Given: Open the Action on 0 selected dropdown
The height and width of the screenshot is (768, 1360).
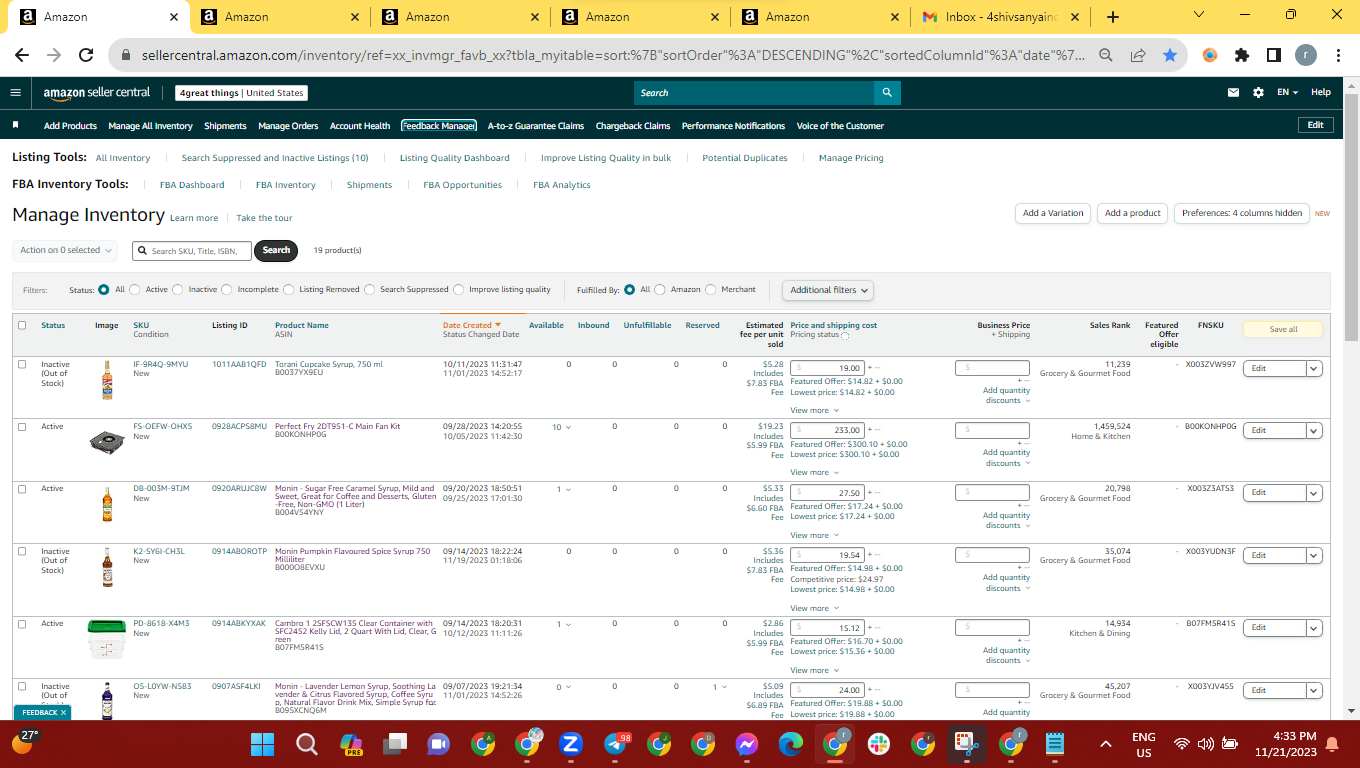Looking at the screenshot, I should [x=66, y=250].
